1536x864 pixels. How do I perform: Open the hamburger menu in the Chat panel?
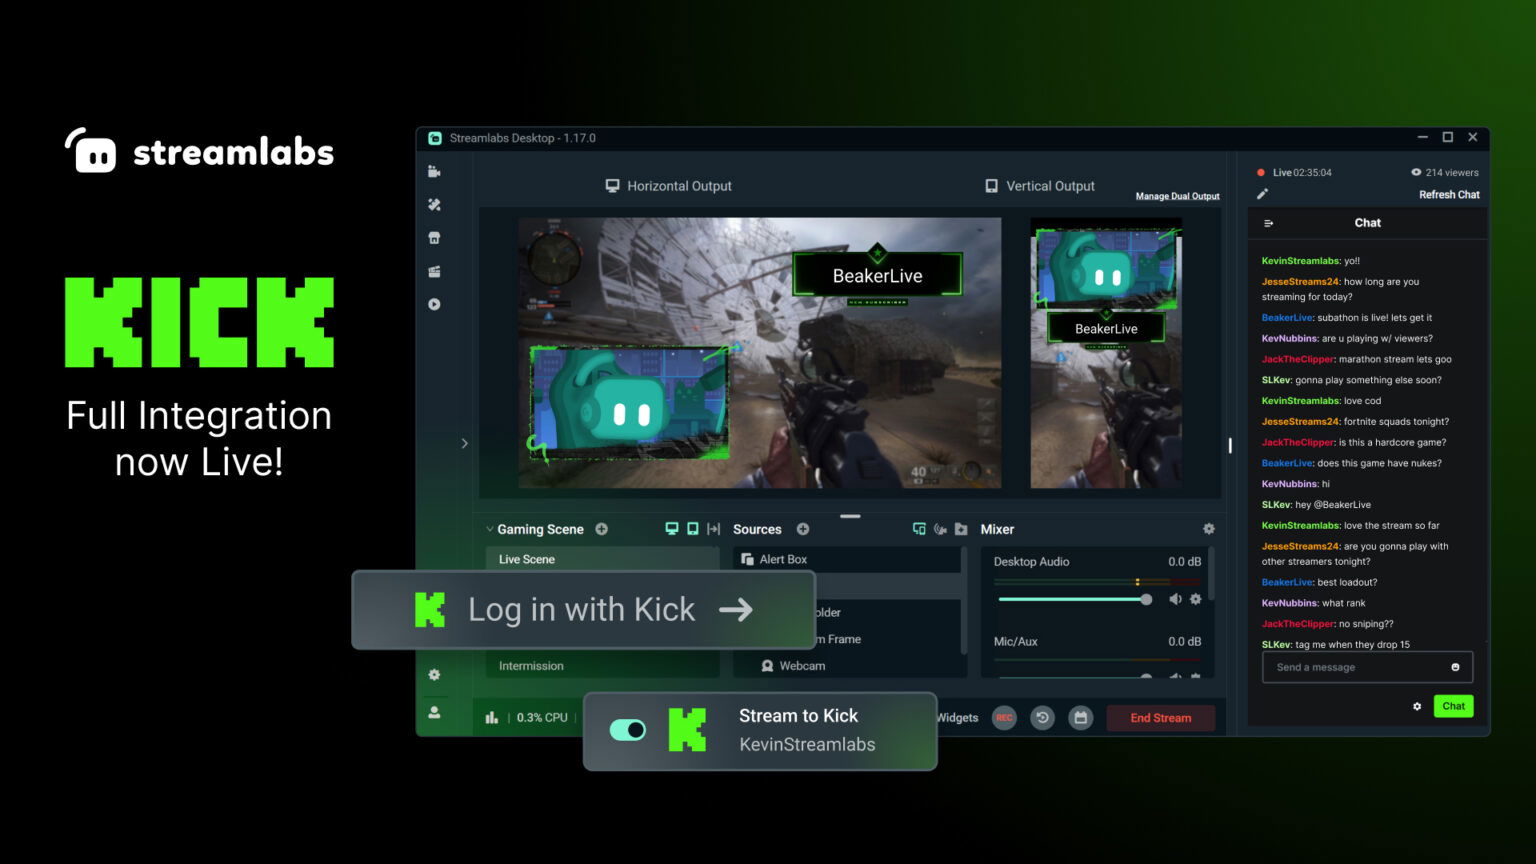click(1268, 222)
